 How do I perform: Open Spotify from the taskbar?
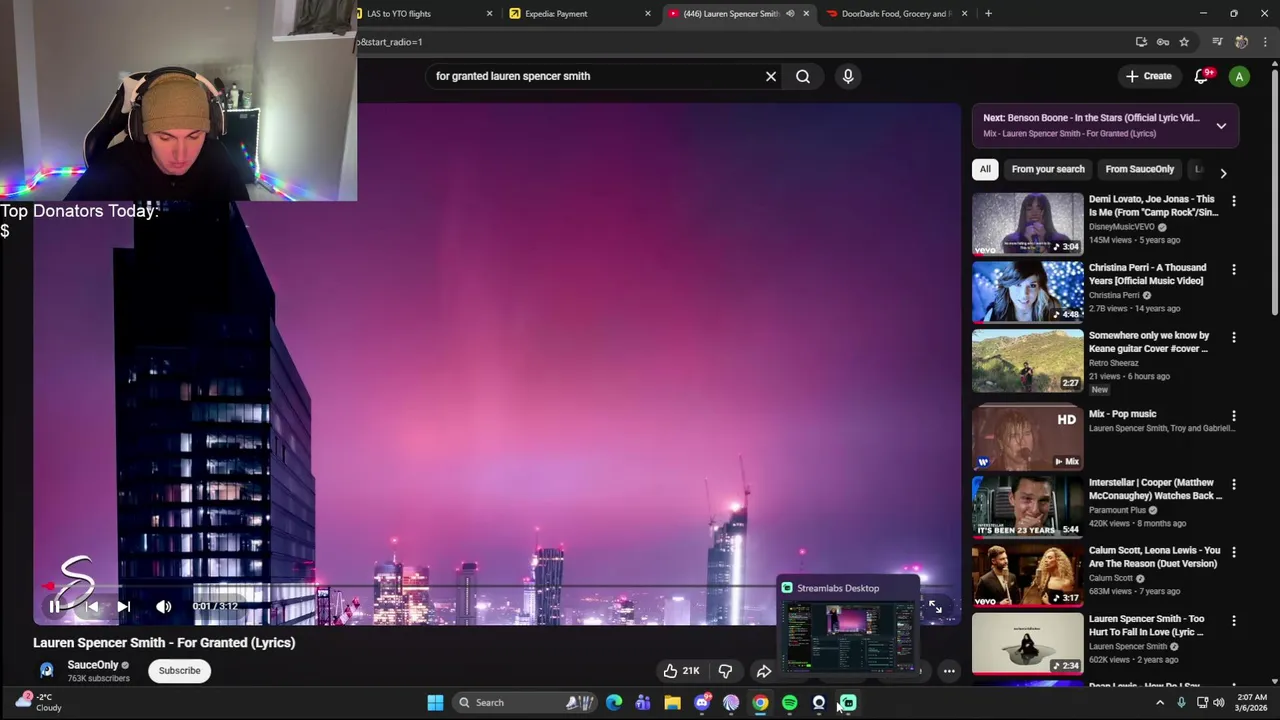790,703
